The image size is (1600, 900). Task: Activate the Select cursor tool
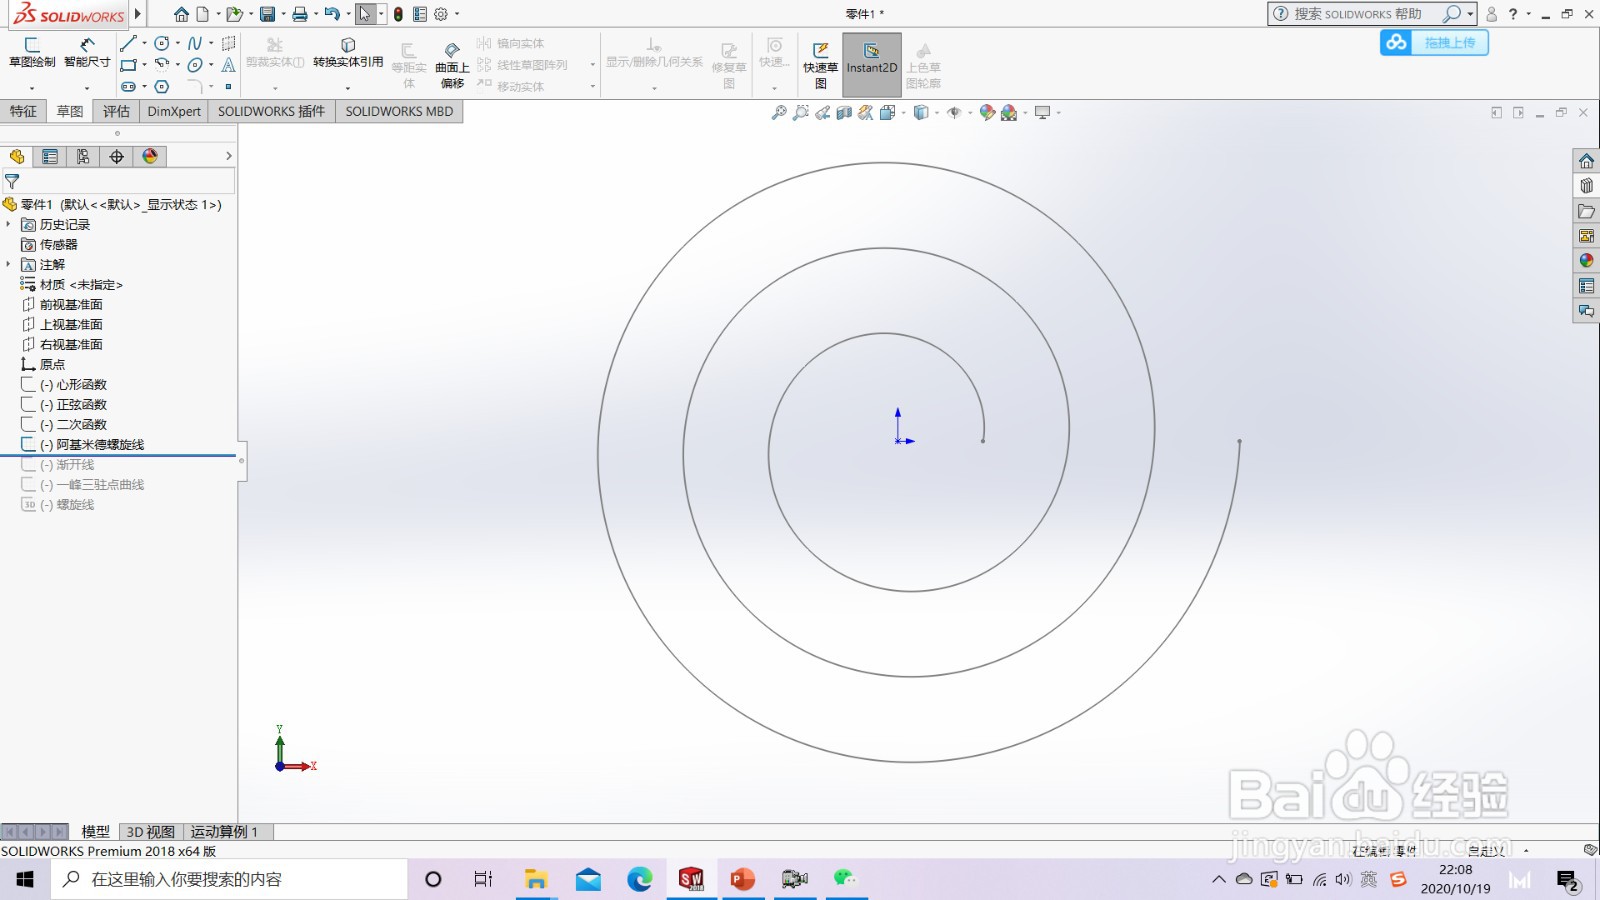[x=366, y=14]
